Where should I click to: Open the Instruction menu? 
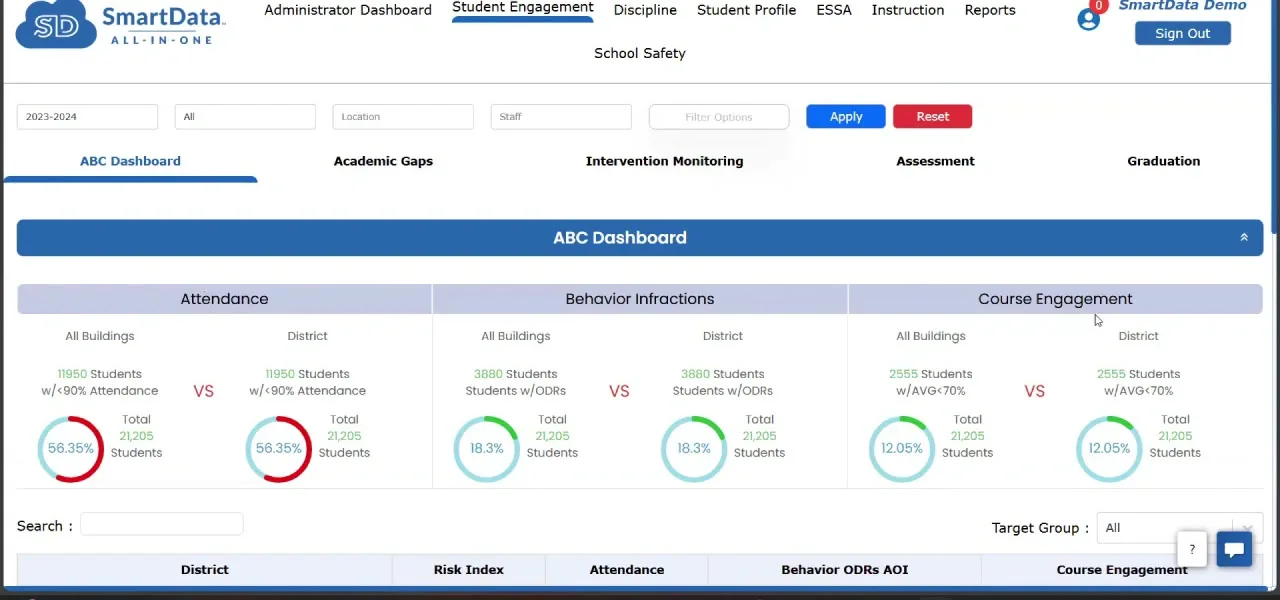pos(908,10)
